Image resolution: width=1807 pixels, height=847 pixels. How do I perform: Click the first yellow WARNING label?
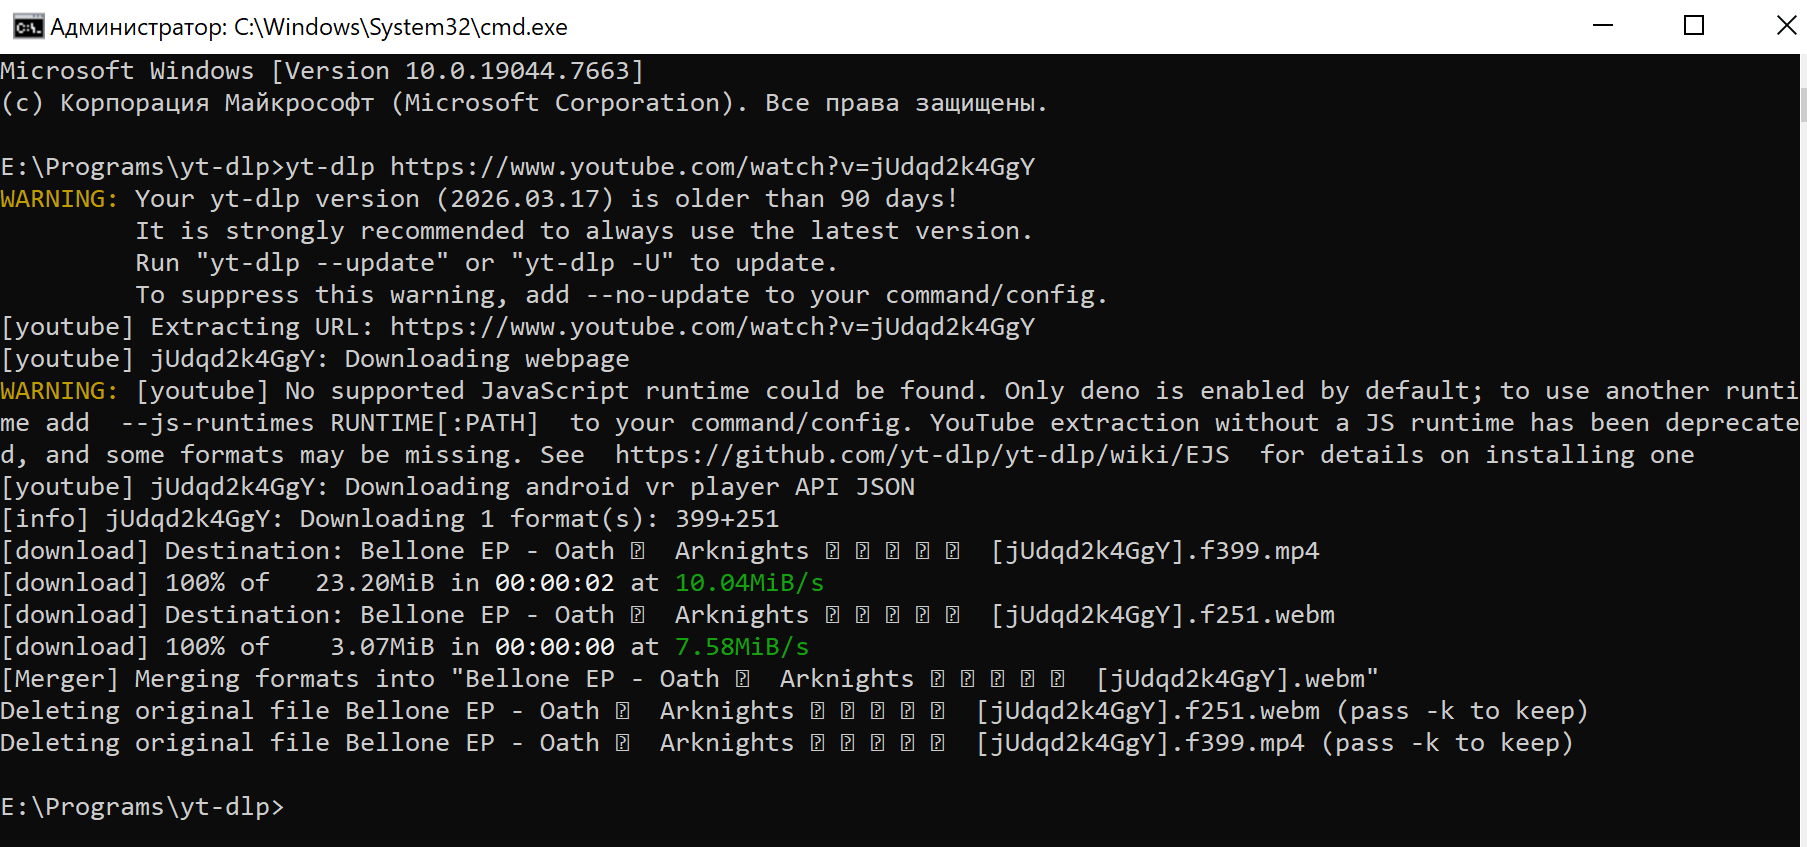[59, 199]
